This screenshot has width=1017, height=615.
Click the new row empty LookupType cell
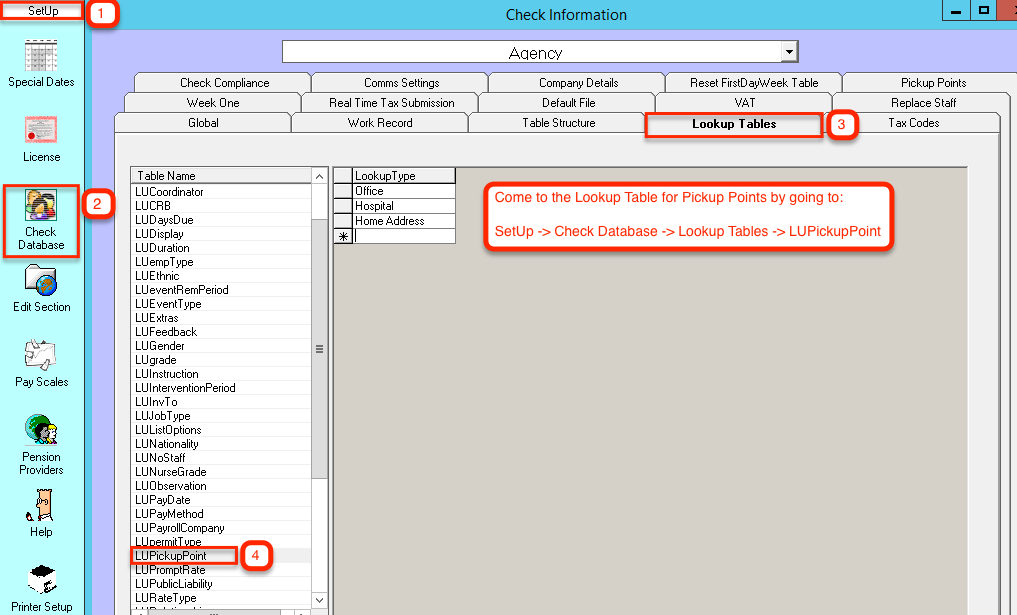[404, 237]
